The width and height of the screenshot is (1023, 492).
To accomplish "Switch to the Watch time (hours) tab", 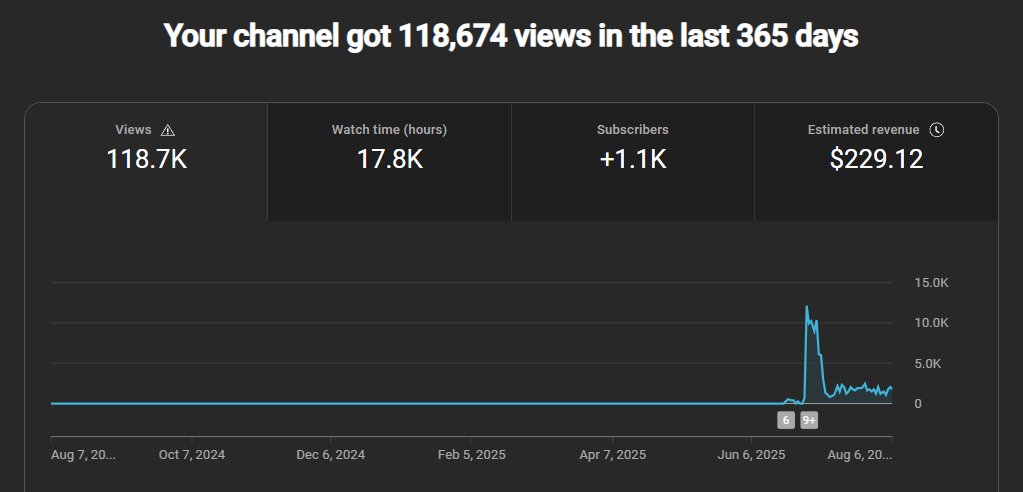I will coord(389,160).
